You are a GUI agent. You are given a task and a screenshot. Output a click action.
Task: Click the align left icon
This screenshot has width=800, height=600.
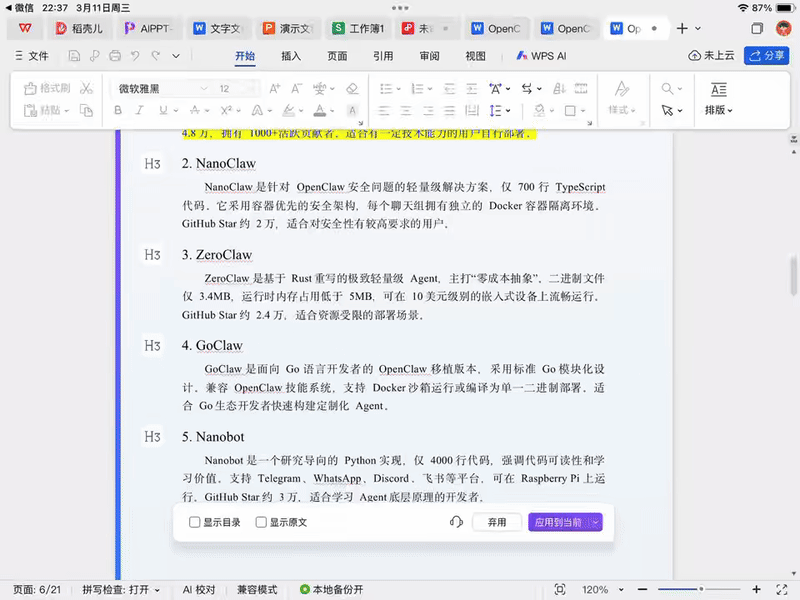point(384,110)
